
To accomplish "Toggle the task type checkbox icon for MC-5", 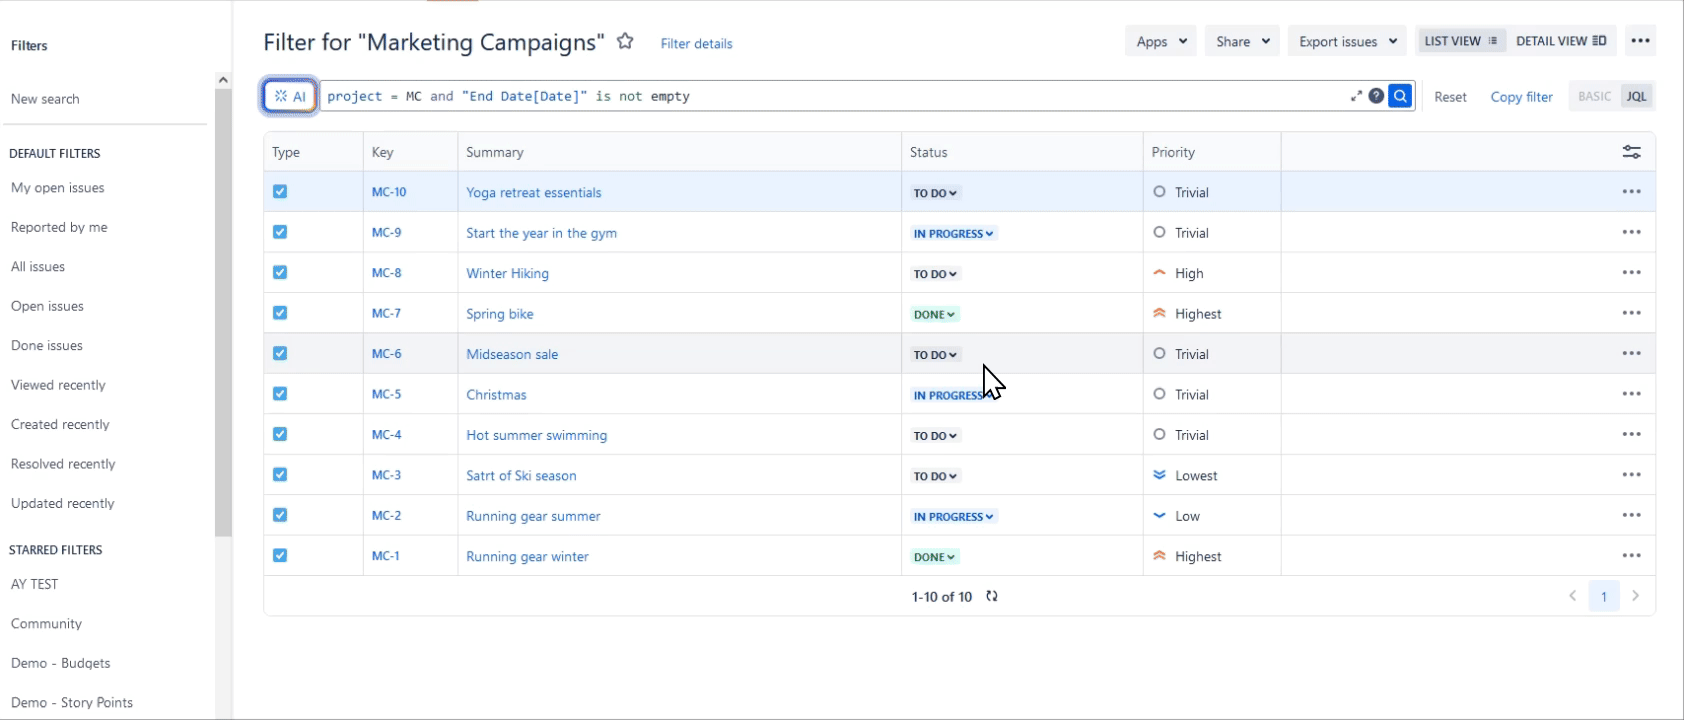I will 280,394.
